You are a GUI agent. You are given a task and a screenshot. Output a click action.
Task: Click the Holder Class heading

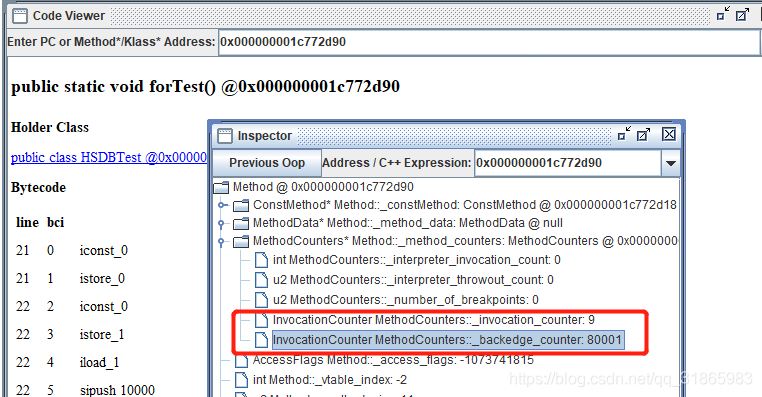coord(50,127)
